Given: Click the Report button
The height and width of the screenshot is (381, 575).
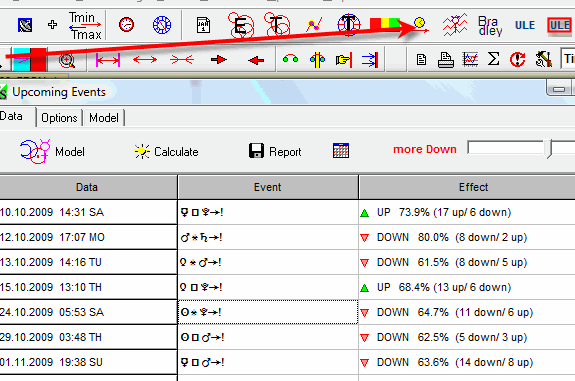Looking at the screenshot, I should 275,151.
